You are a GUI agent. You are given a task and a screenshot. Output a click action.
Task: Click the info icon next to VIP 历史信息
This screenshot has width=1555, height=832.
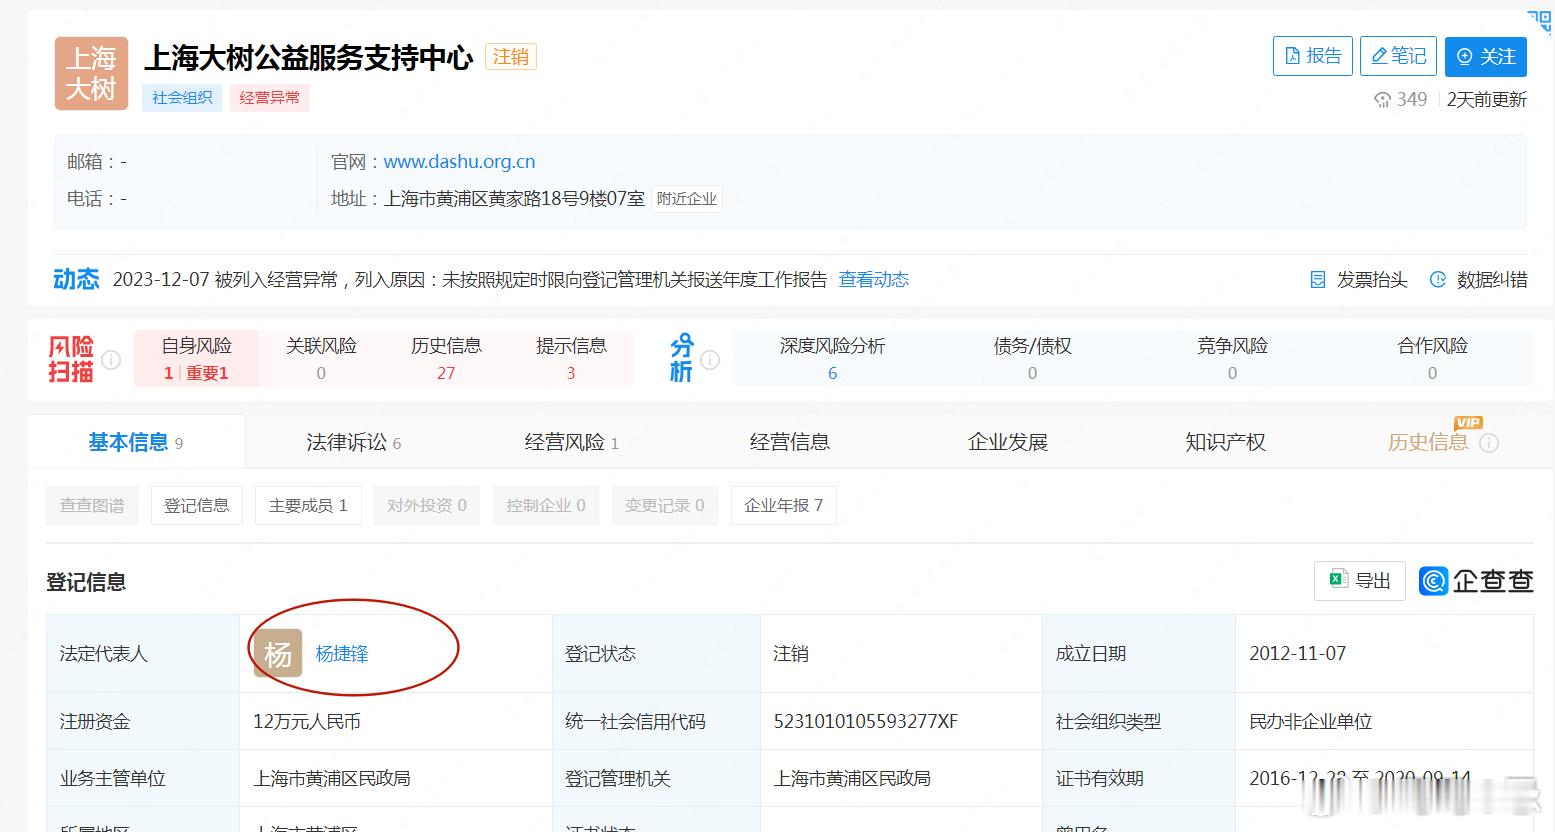click(x=1489, y=443)
